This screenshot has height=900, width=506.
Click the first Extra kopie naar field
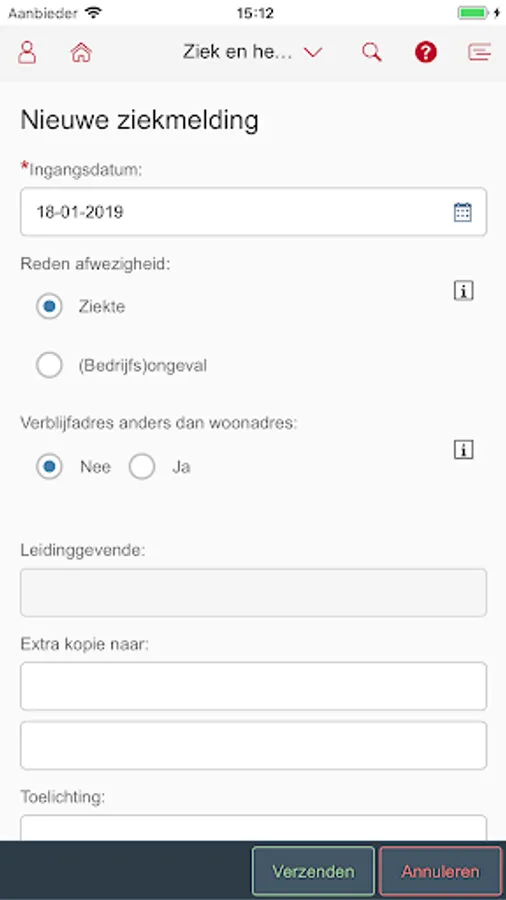[x=254, y=686]
